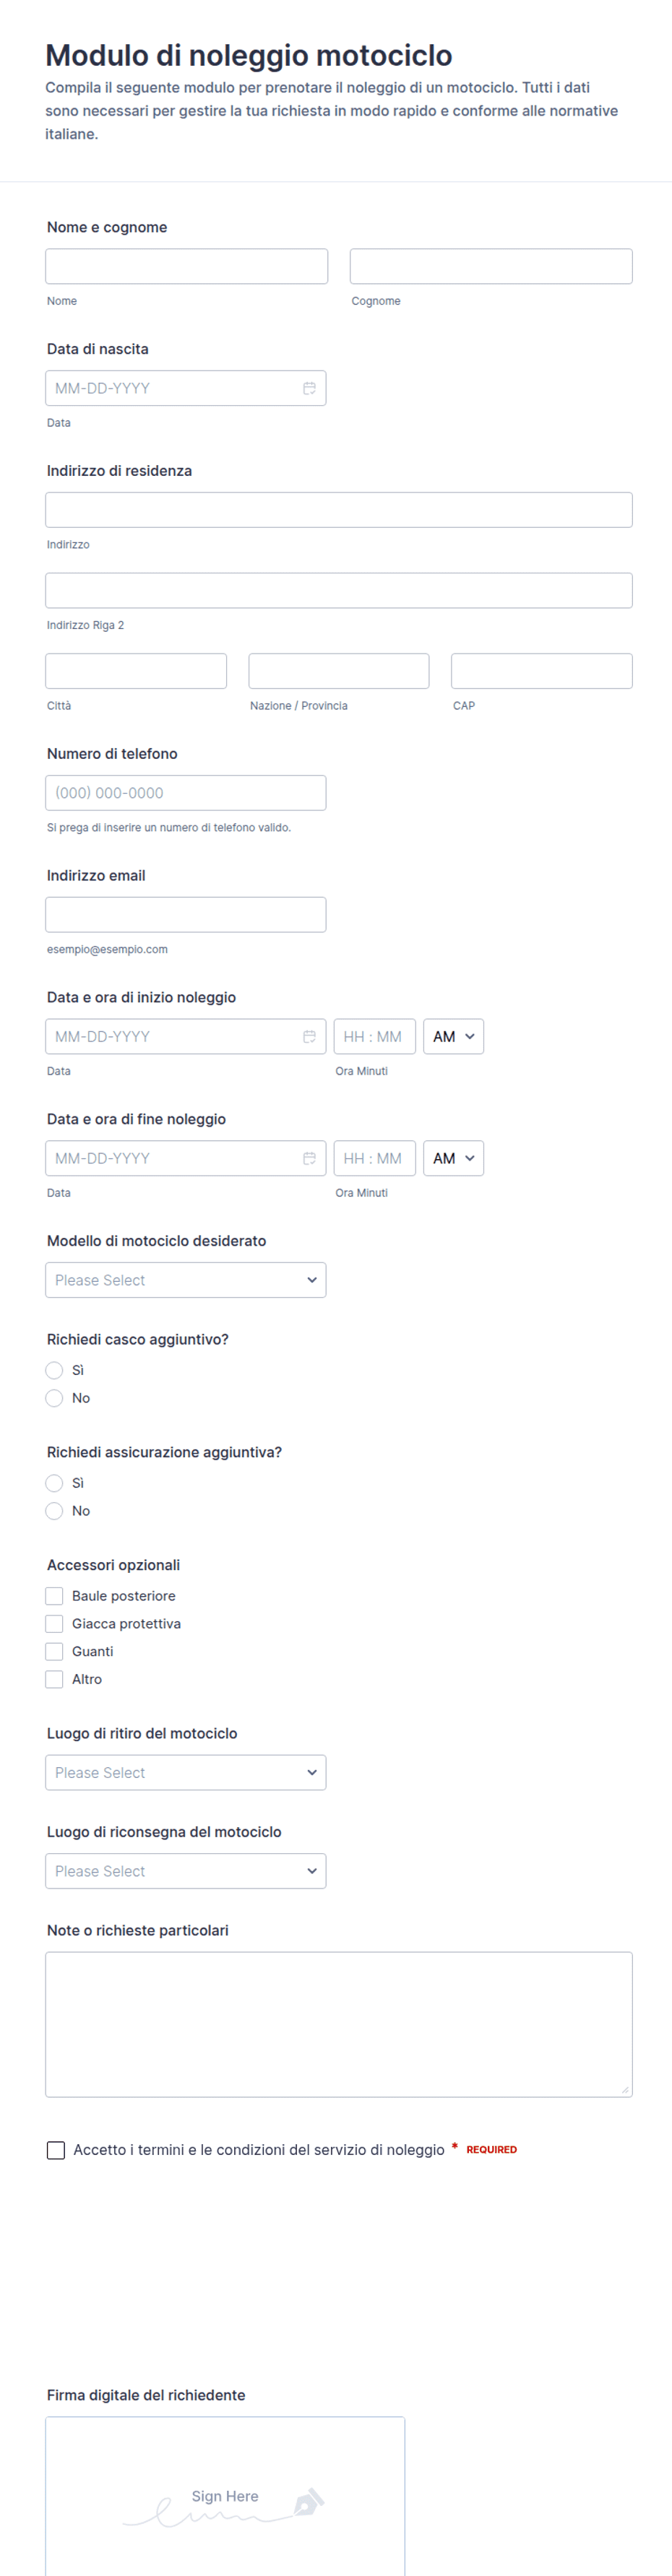Change AM/PM selector for inizio noleggio
Viewport: 672px width, 2576px height.
point(454,1036)
